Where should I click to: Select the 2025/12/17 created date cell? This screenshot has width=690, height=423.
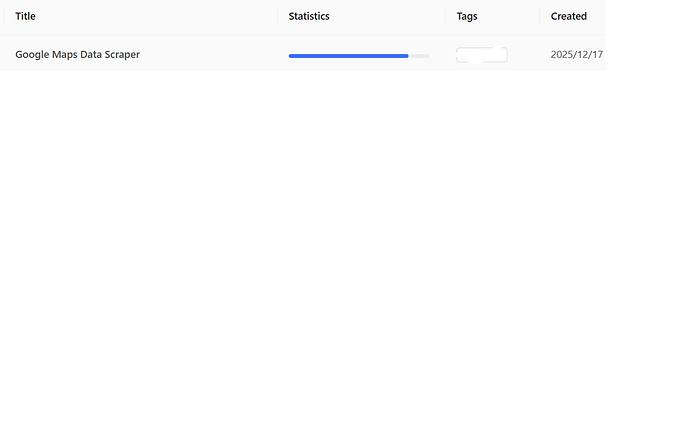coord(577,54)
